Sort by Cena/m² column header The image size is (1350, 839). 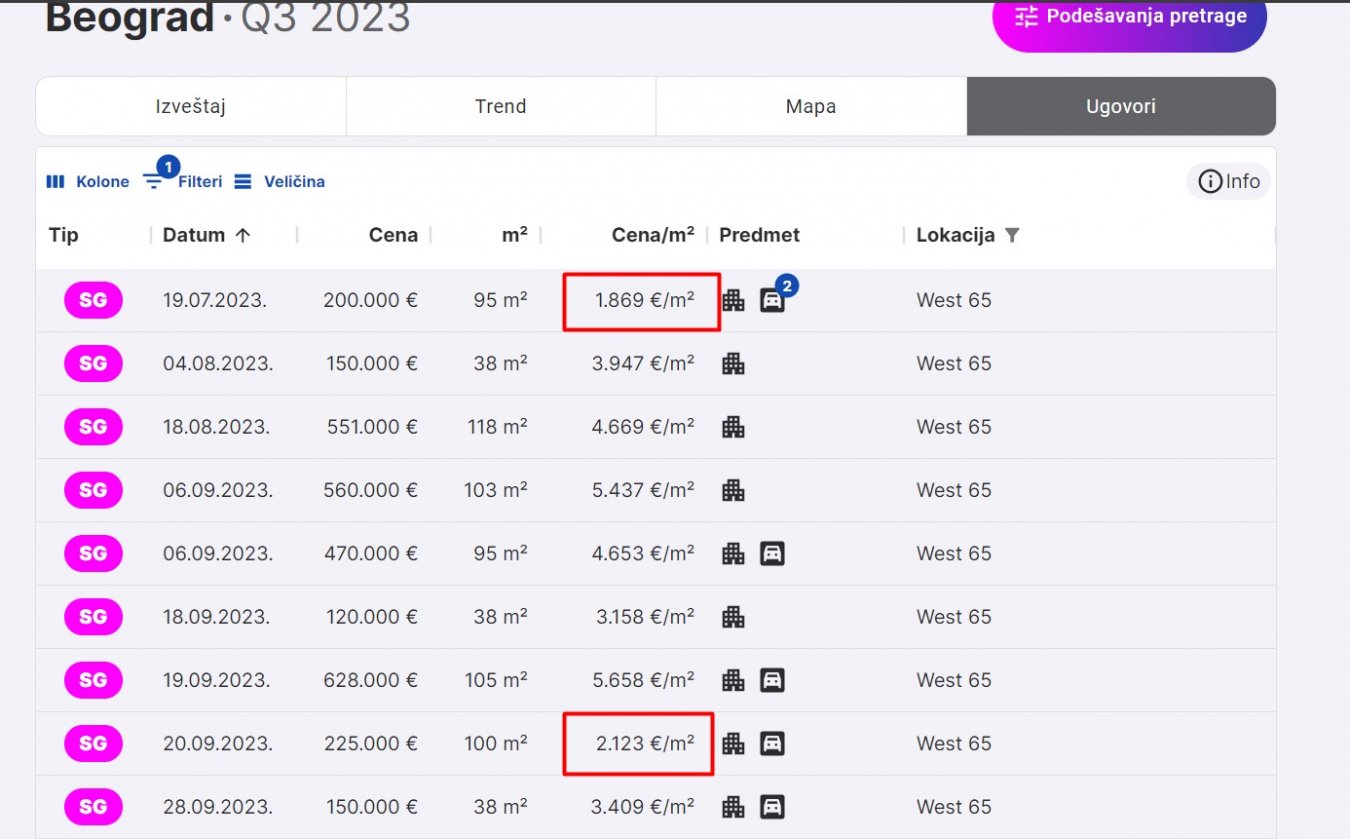click(652, 235)
